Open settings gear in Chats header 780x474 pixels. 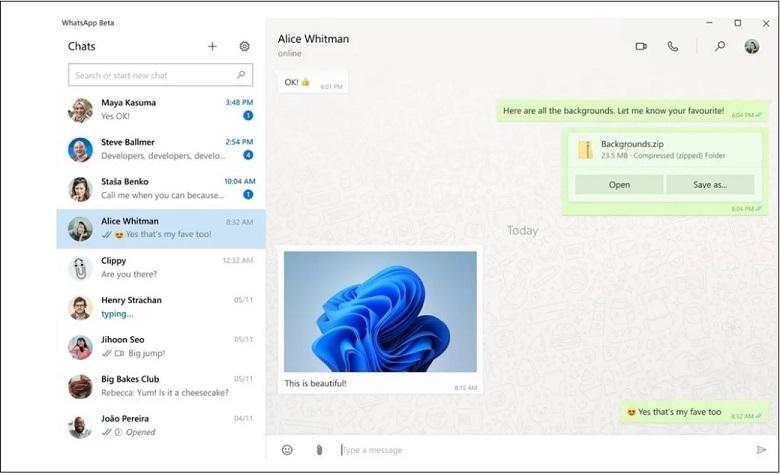(244, 46)
